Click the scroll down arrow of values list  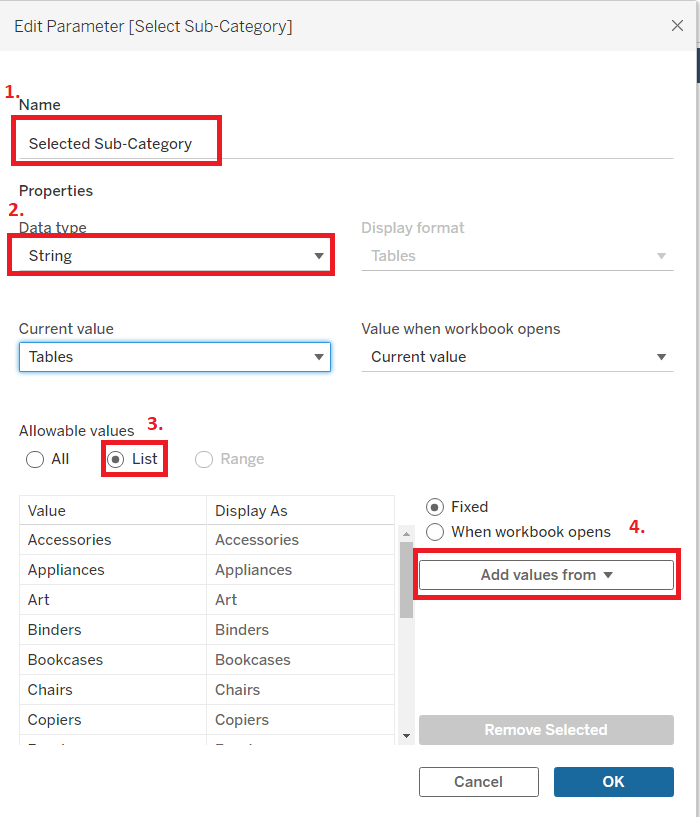coord(406,736)
